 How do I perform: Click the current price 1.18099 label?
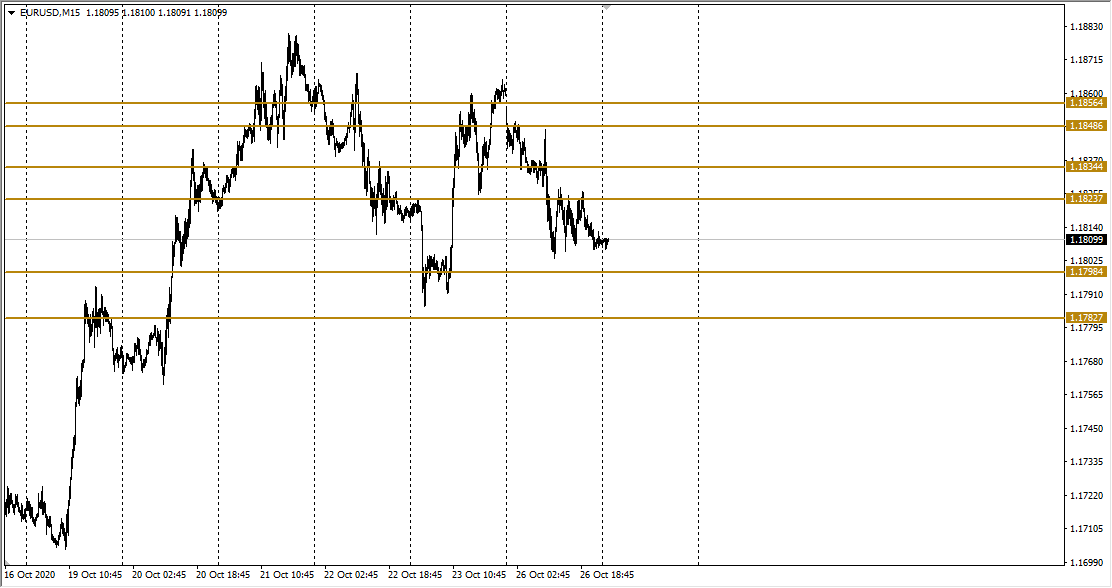pos(1086,240)
